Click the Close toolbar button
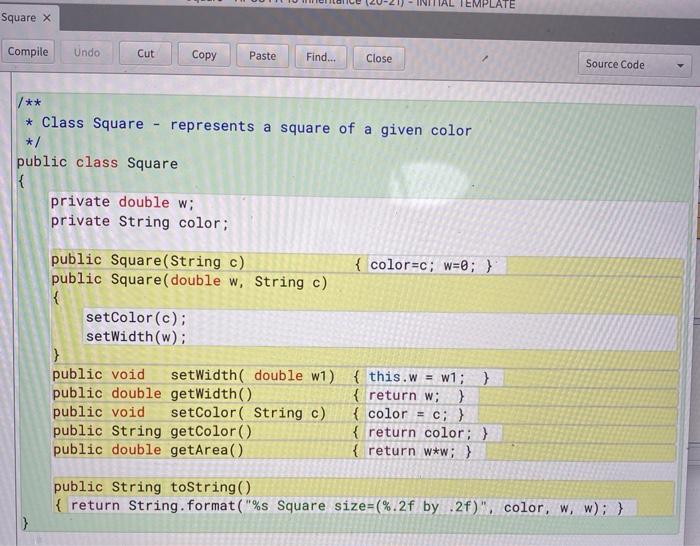 point(379,58)
